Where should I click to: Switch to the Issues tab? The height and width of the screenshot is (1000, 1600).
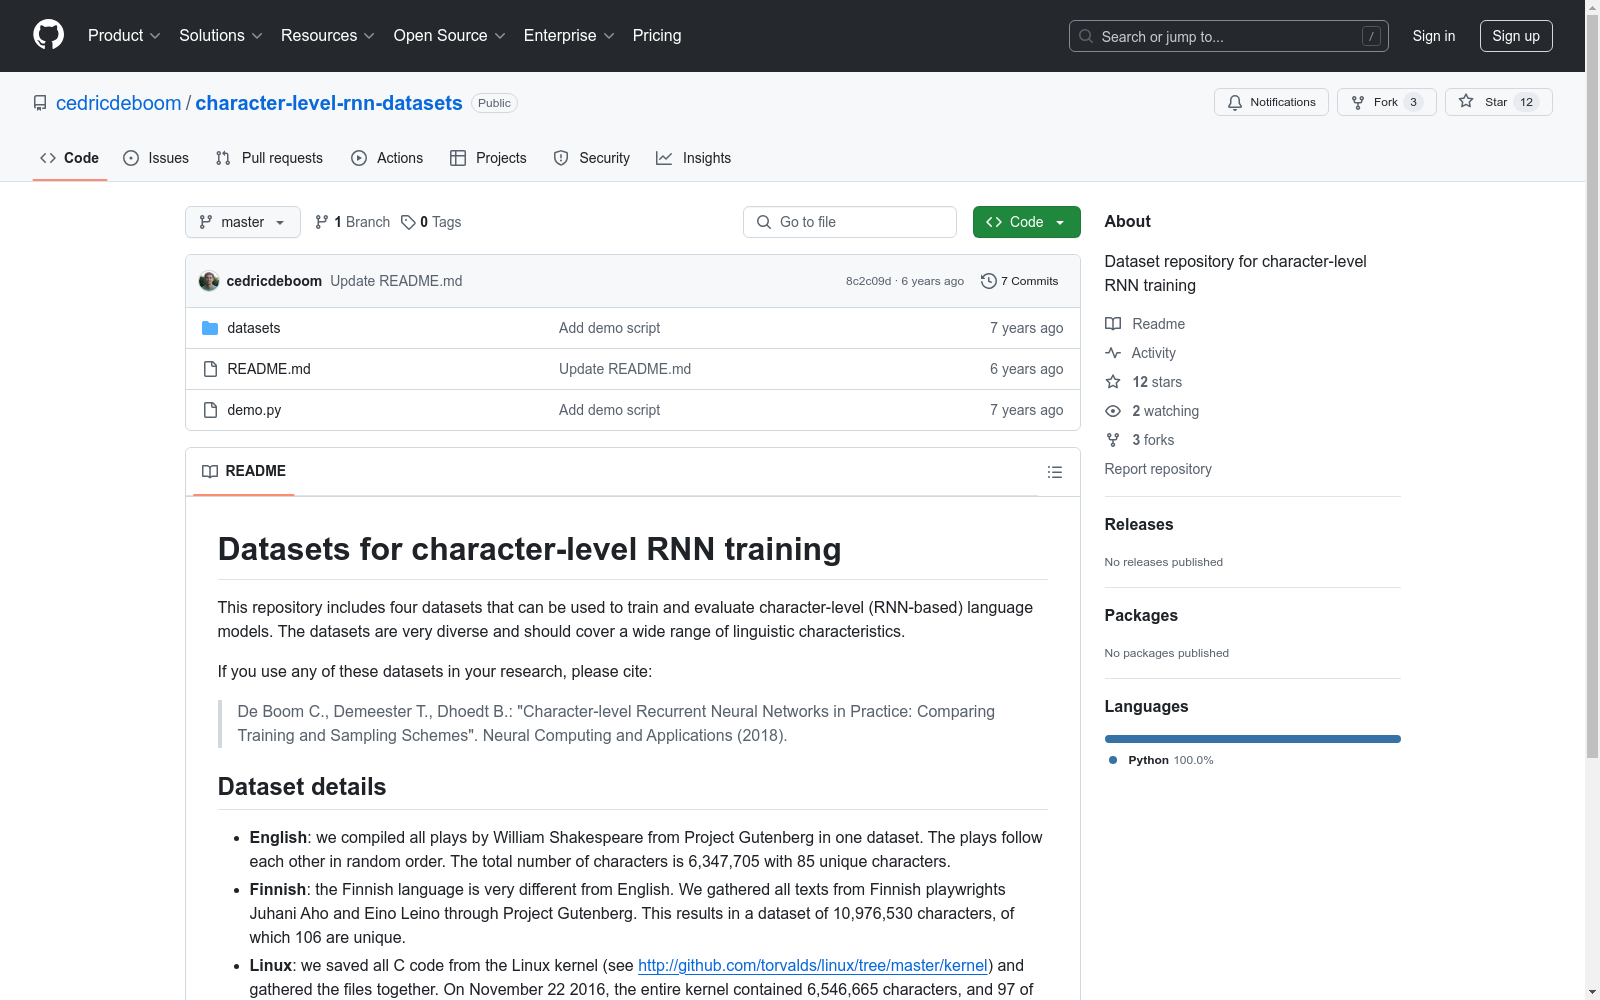pyautogui.click(x=156, y=158)
